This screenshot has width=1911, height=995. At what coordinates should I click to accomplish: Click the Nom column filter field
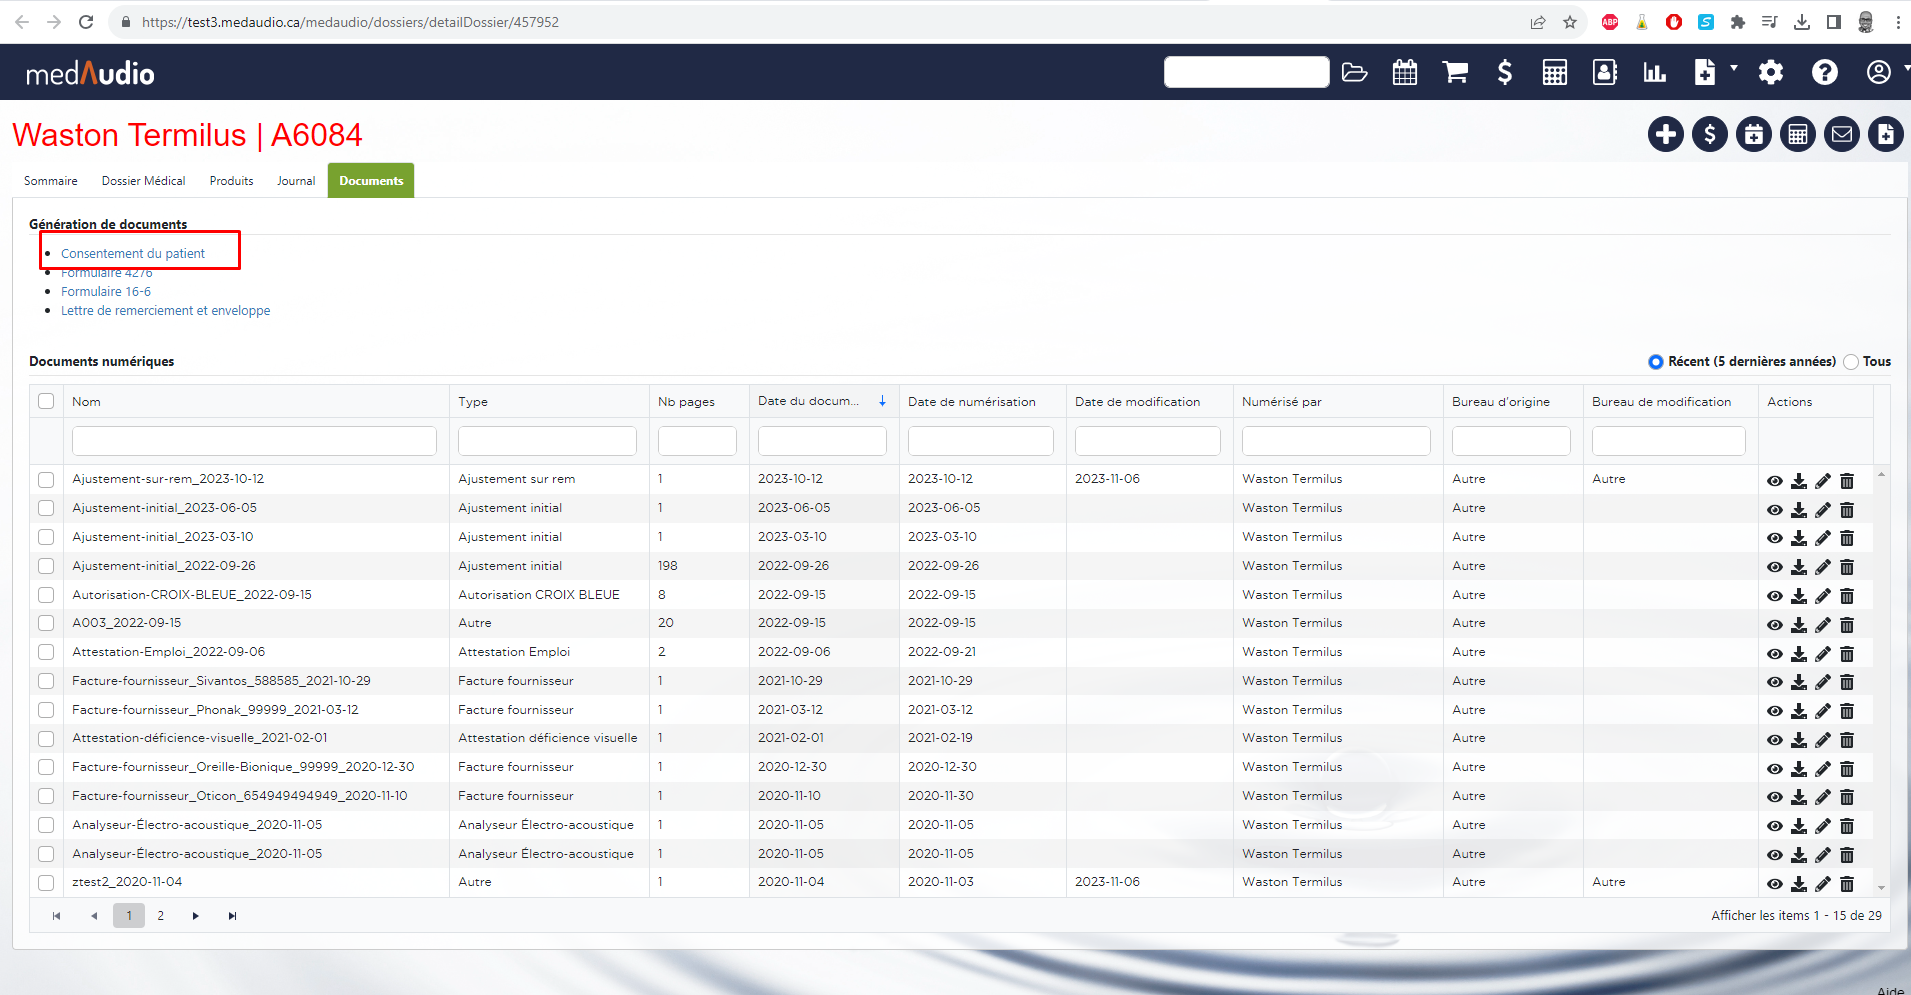coord(254,441)
